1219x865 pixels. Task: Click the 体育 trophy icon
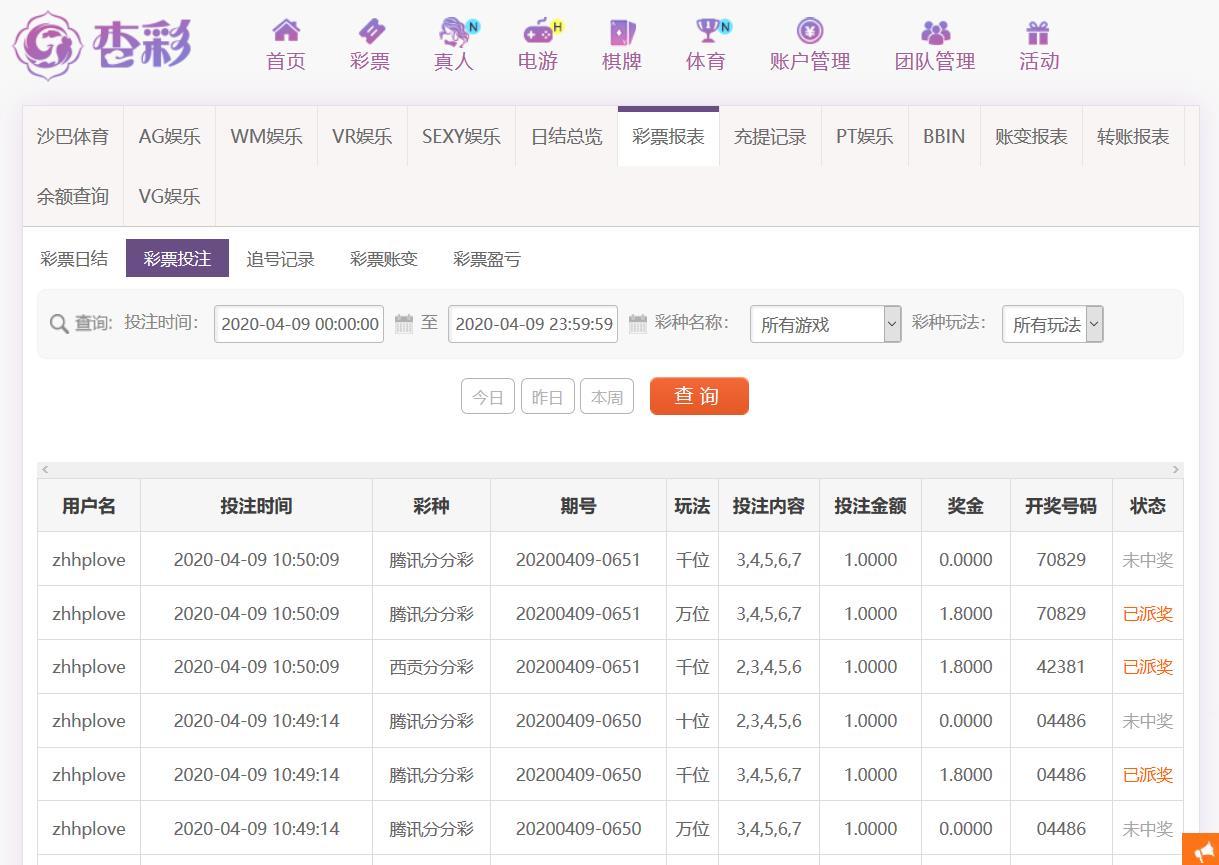pyautogui.click(x=708, y=31)
